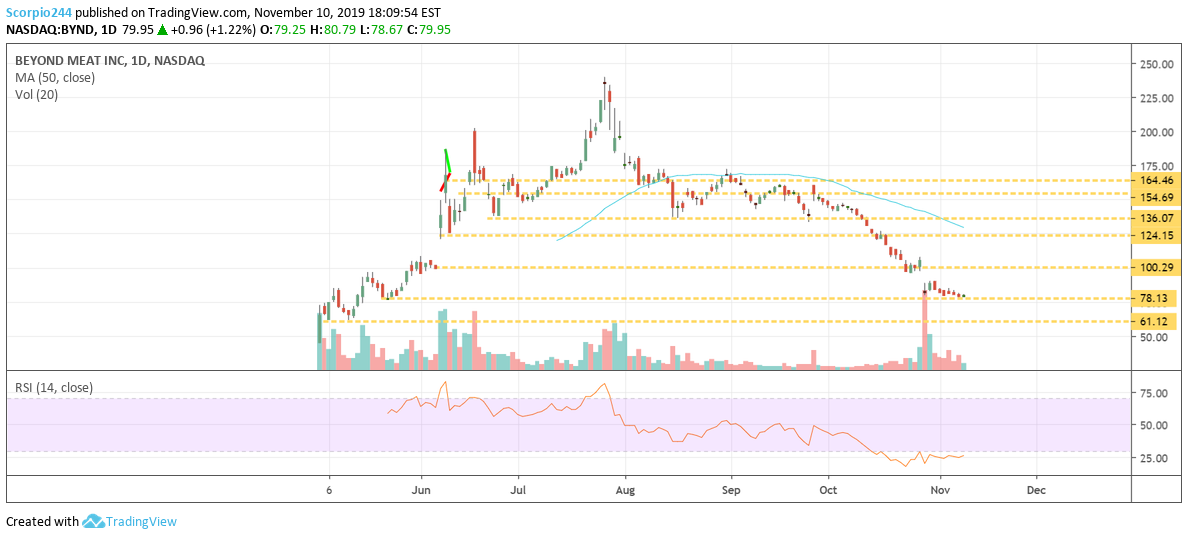This screenshot has height=539, width=1188.
Task: Open the TradingView link in the footer
Action: tap(141, 522)
